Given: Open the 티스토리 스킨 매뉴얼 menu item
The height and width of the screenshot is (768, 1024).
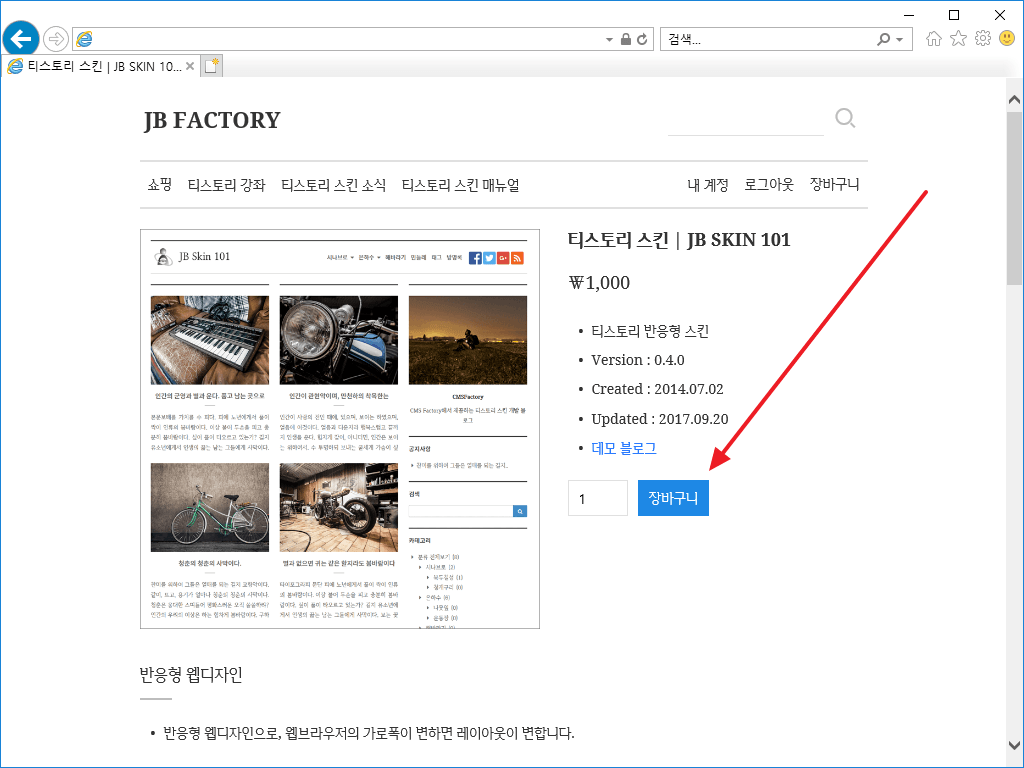Looking at the screenshot, I should pos(460,185).
